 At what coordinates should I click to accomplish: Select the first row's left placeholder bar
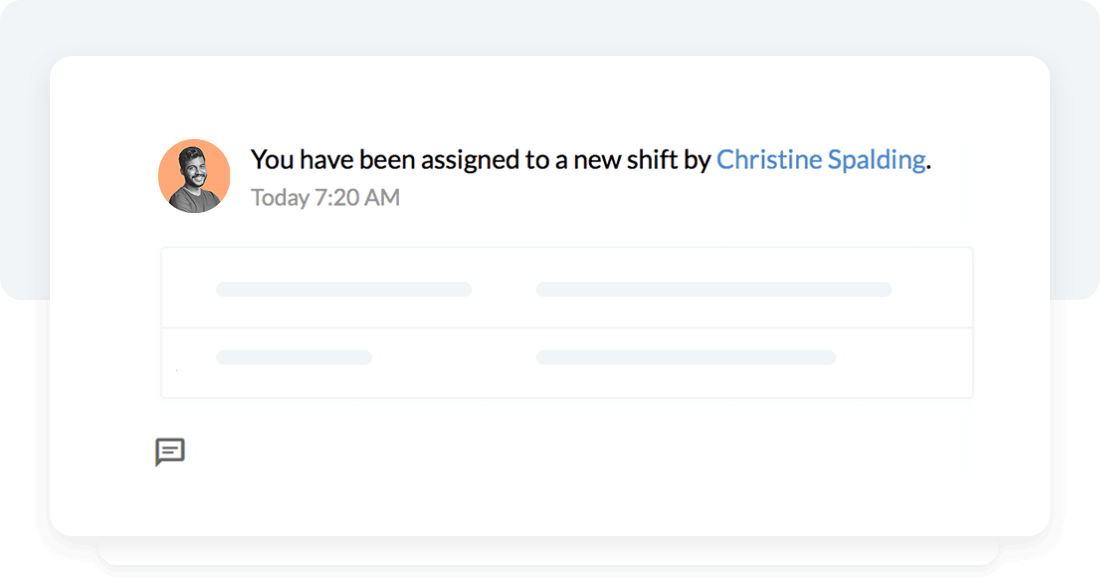tap(343, 290)
